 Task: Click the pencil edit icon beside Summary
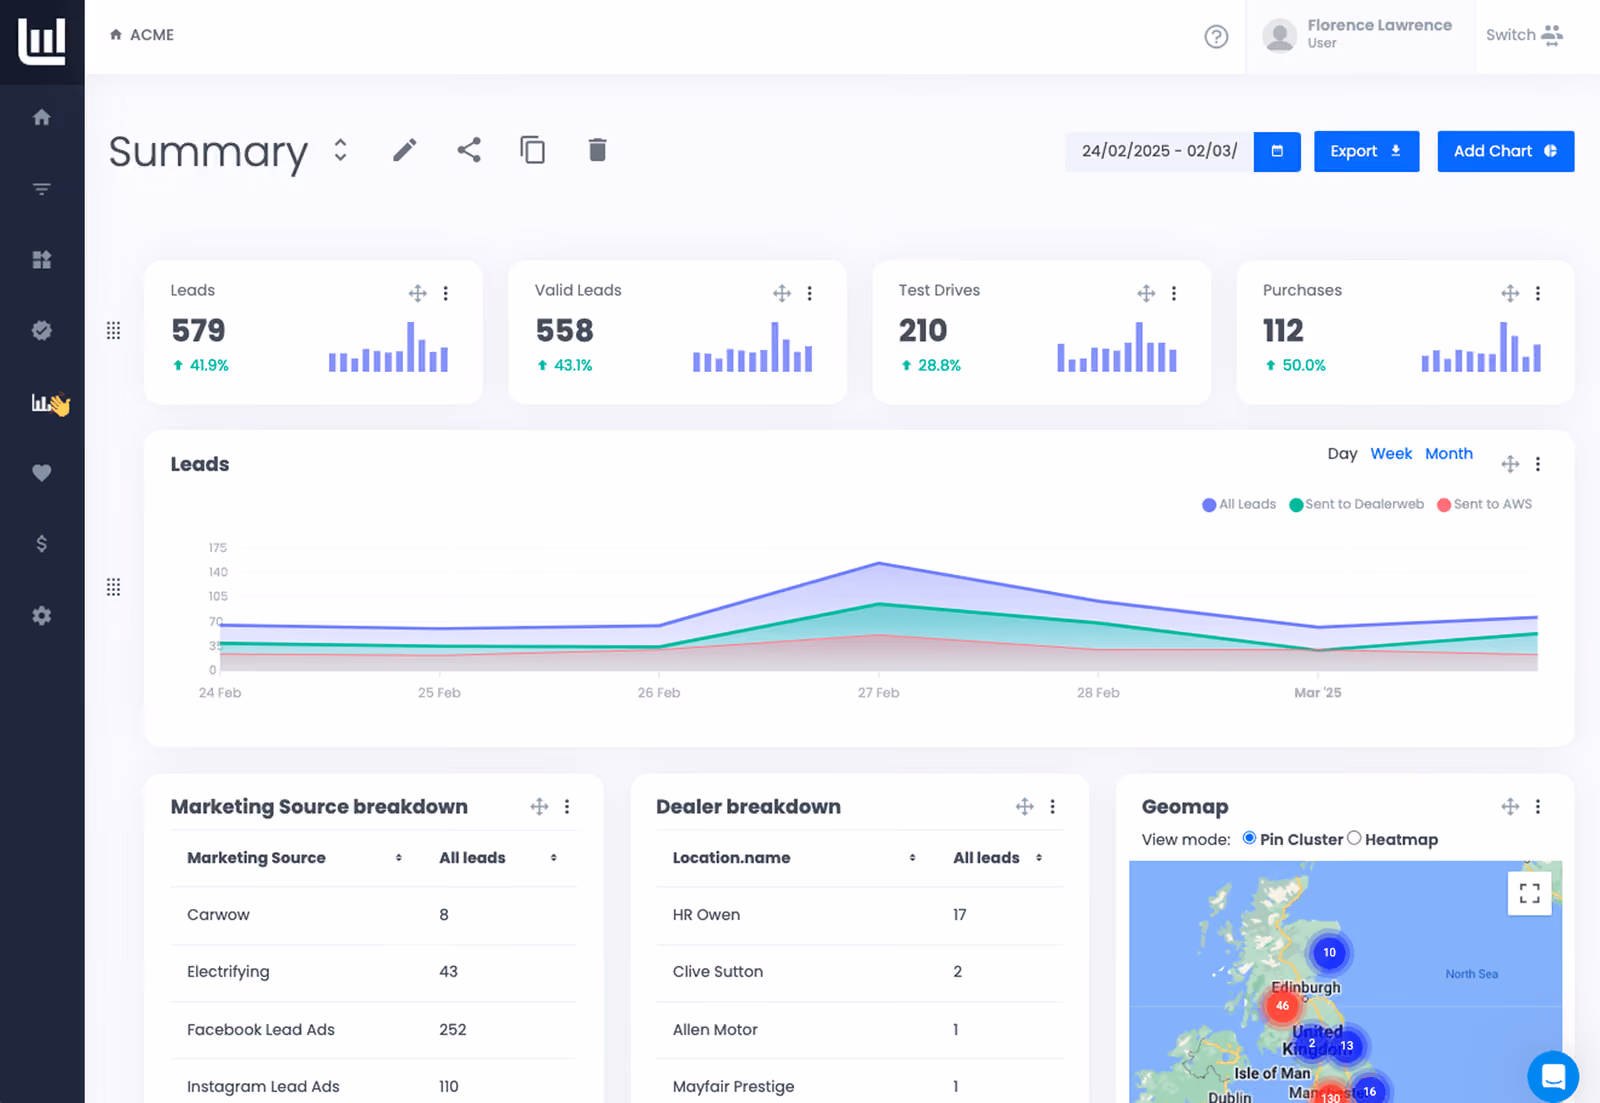[404, 150]
